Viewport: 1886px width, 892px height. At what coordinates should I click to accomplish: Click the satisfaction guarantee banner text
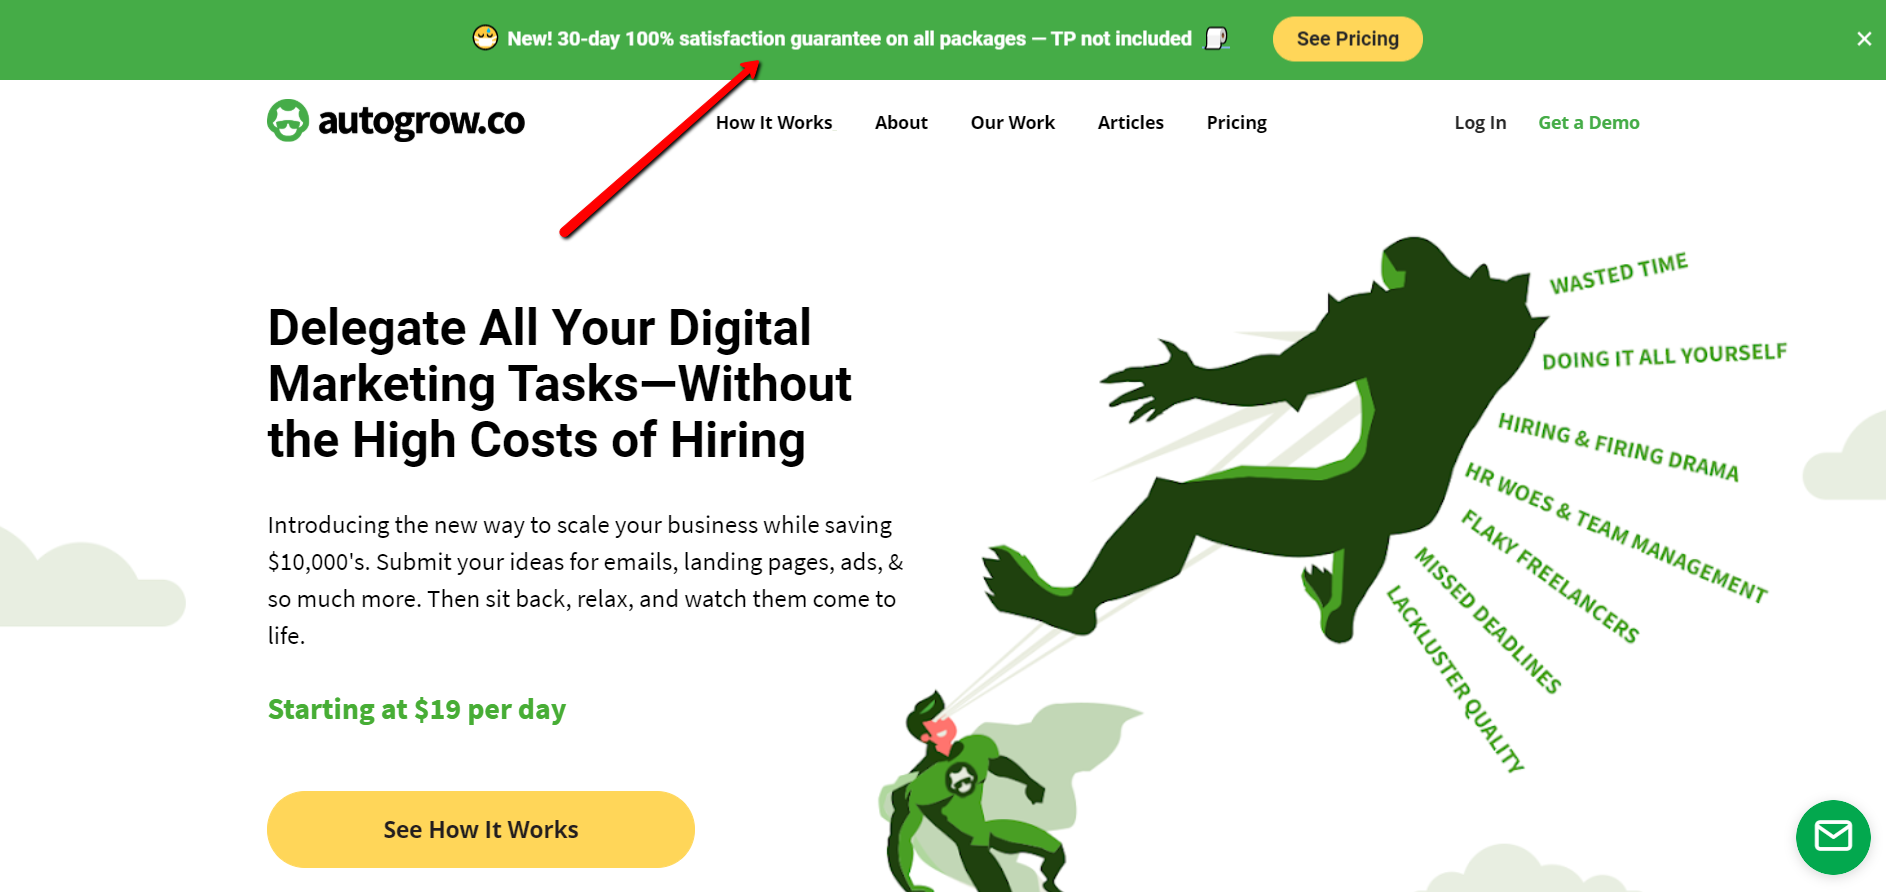point(849,39)
